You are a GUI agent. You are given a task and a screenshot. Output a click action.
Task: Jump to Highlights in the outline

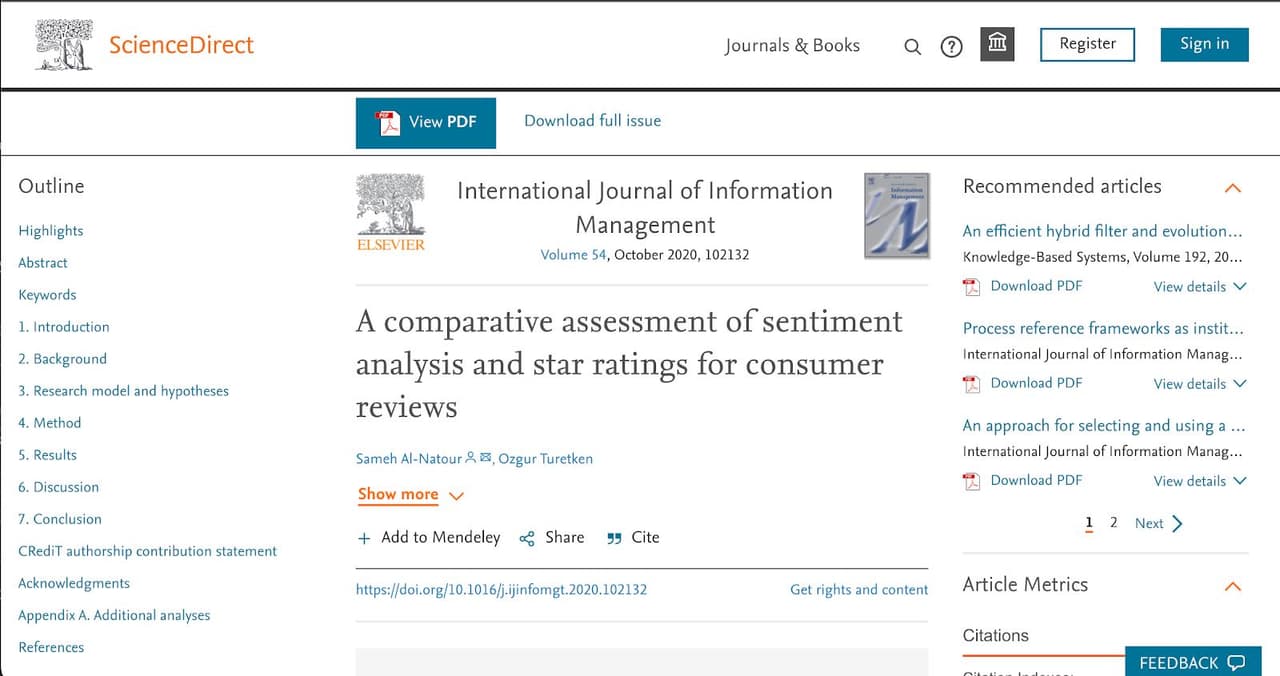coord(51,231)
